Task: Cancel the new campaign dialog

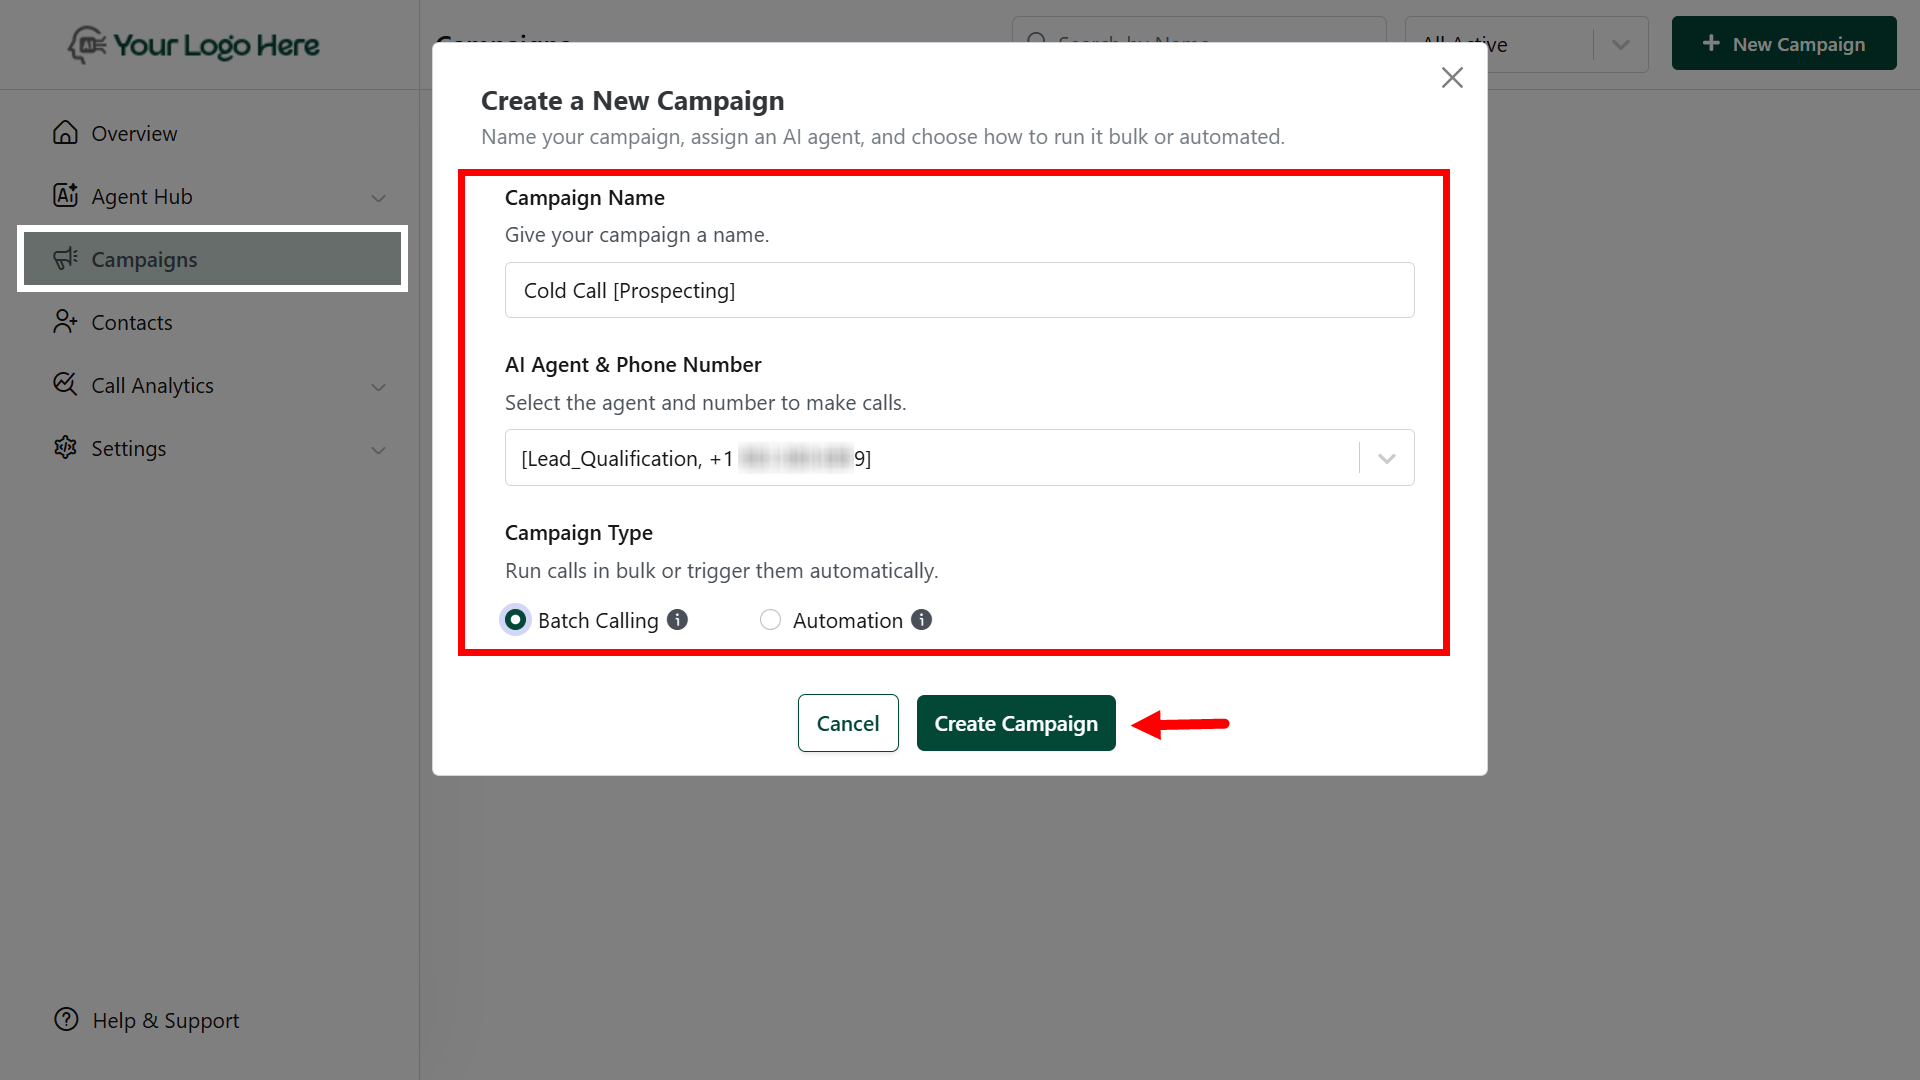Action: click(x=847, y=723)
